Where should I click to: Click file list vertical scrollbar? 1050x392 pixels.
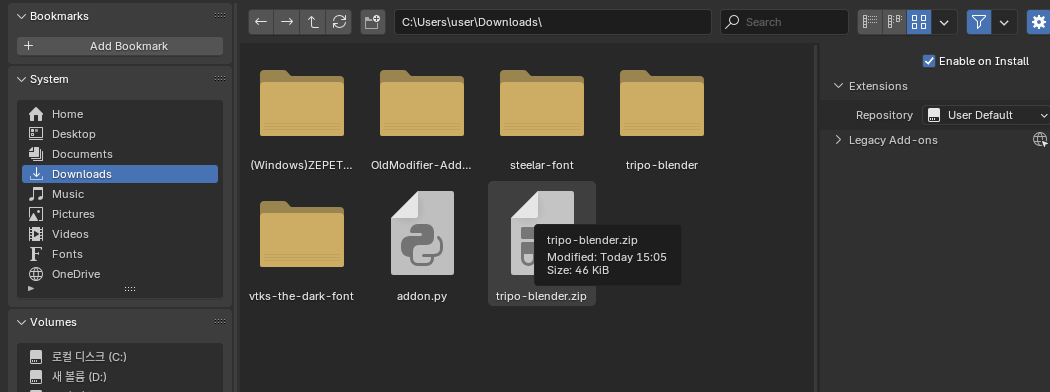(x=815, y=218)
